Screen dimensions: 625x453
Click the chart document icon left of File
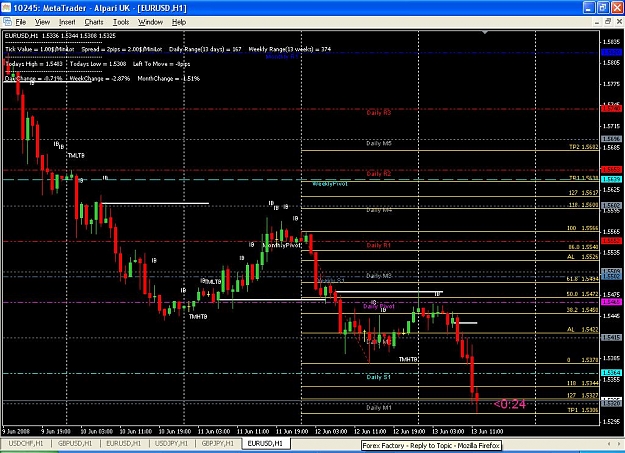coord(7,22)
